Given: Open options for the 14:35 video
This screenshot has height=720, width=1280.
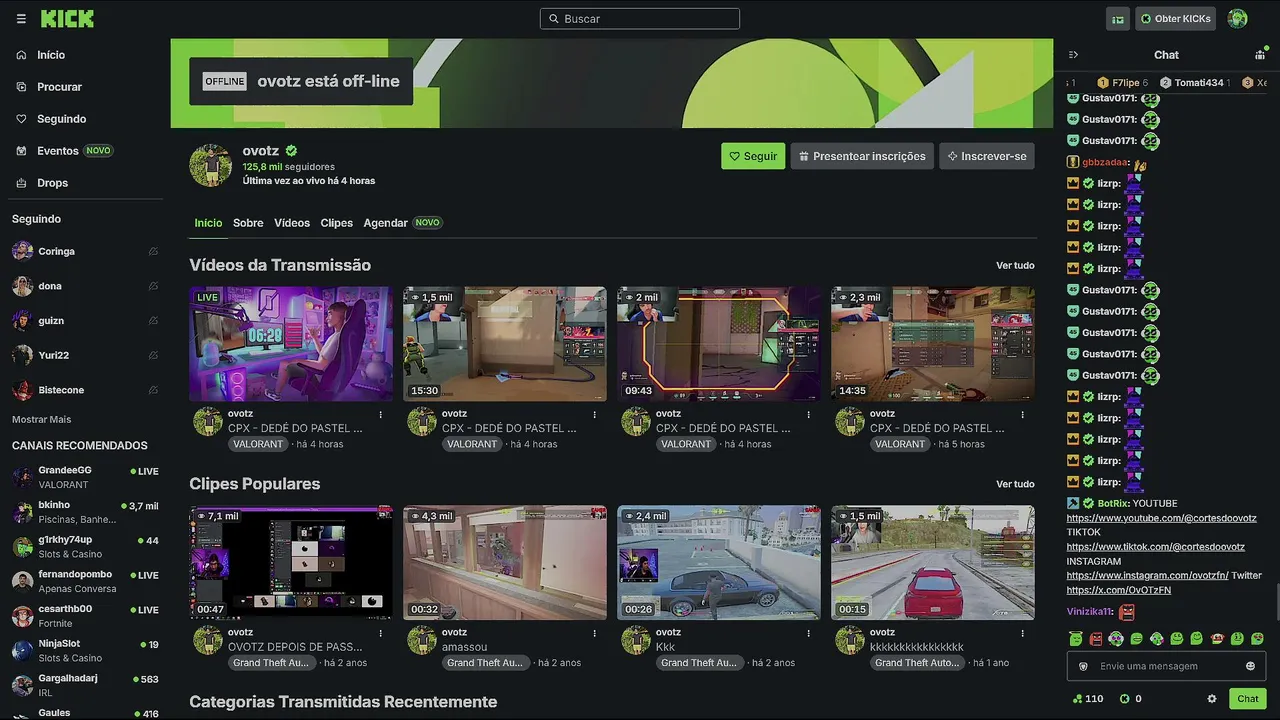Looking at the screenshot, I should [x=1022, y=414].
